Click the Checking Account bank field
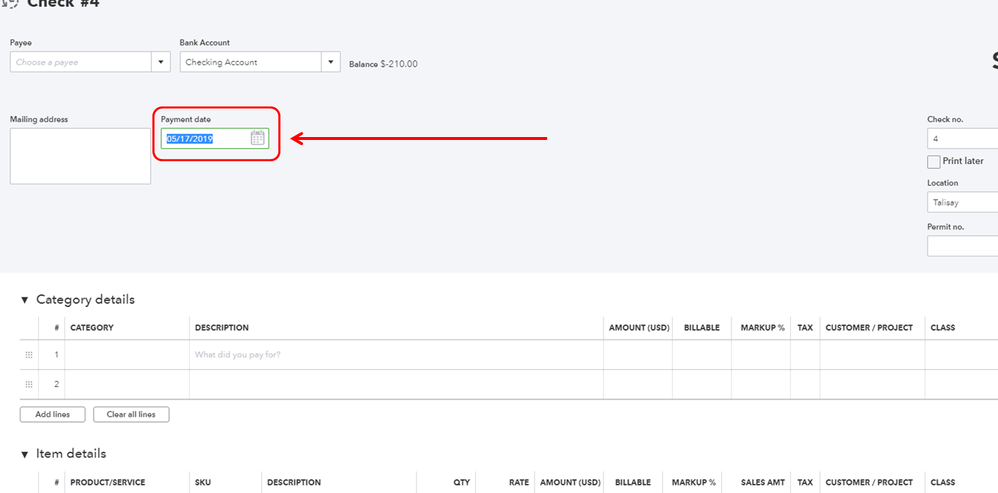The height and width of the screenshot is (493, 998). (251, 62)
